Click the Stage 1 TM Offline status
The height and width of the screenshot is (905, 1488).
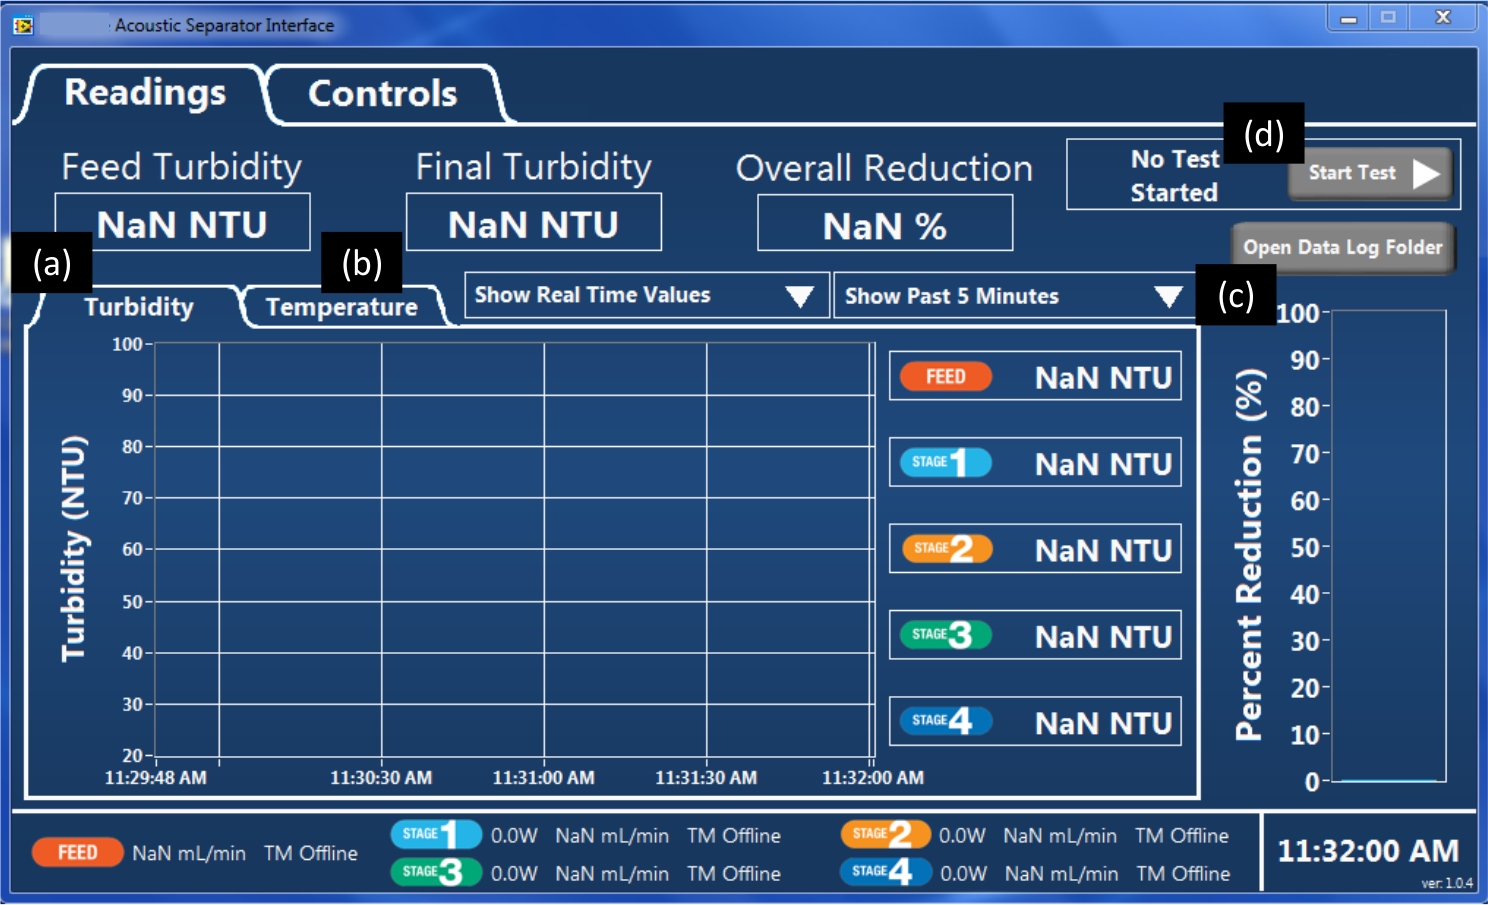[734, 835]
